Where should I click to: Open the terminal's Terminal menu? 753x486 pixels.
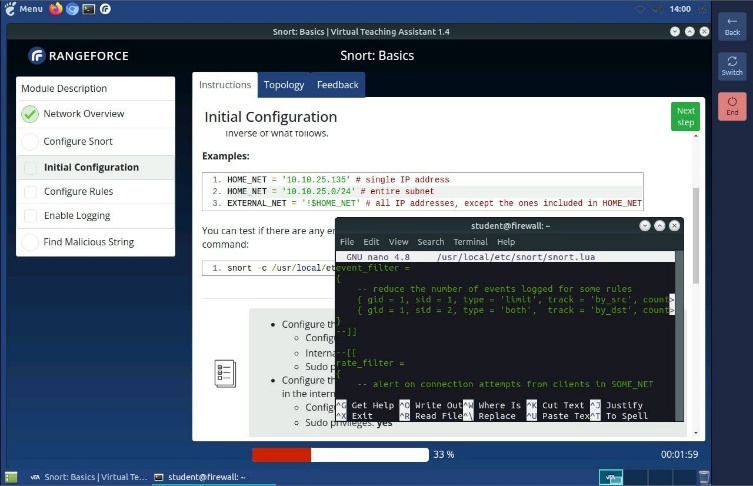(470, 242)
